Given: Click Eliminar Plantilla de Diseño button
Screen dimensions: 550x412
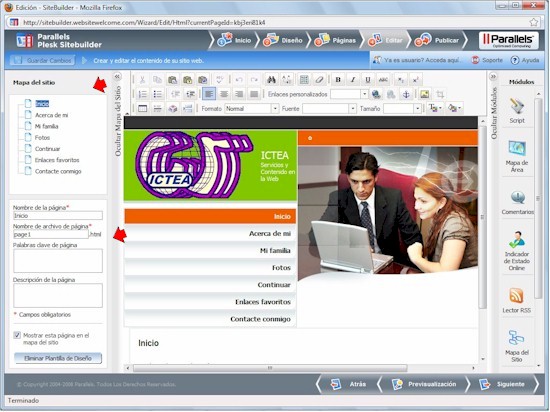Looking at the screenshot, I should (x=58, y=358).
